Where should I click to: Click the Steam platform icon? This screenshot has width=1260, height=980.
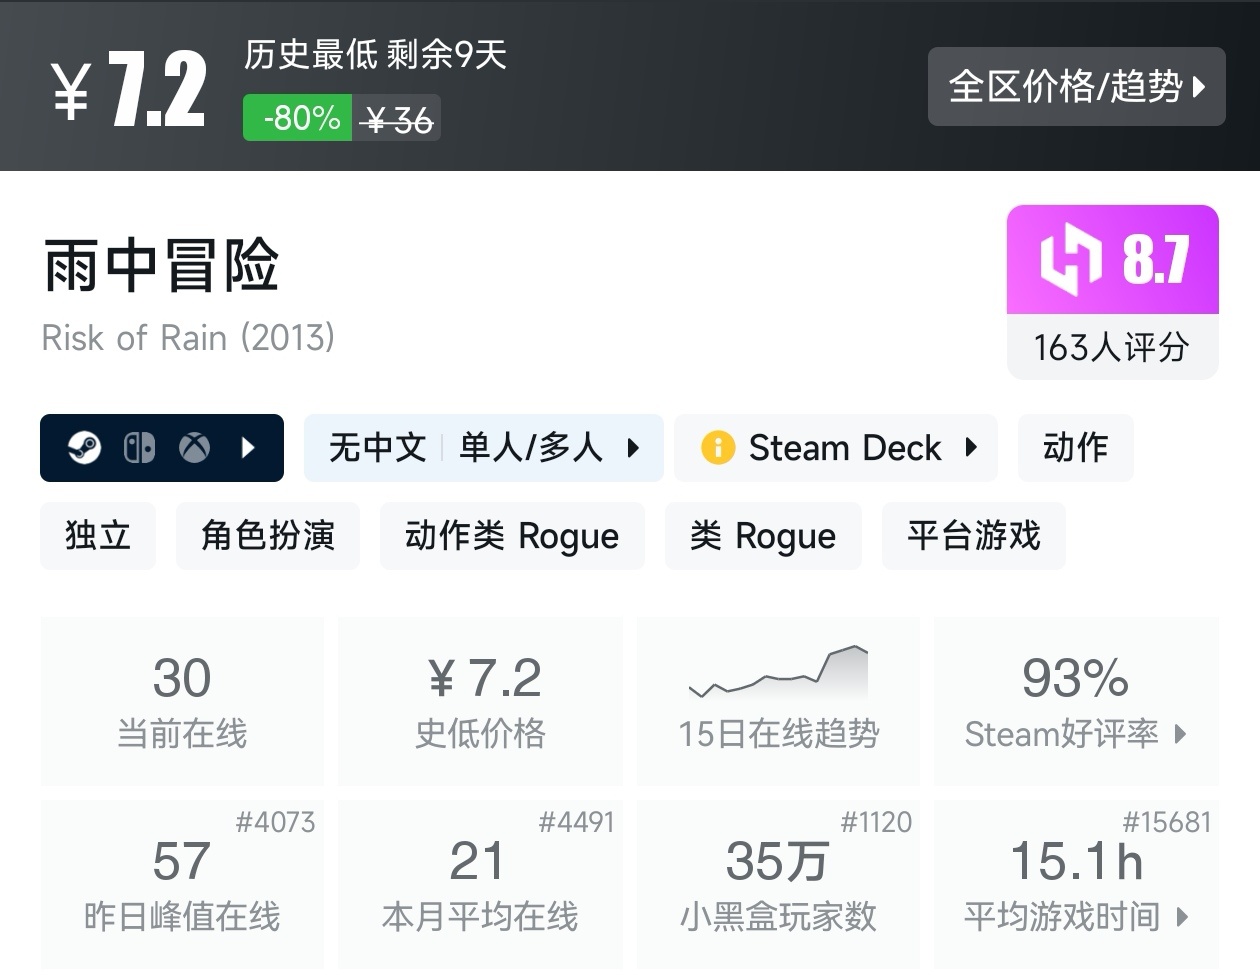85,448
